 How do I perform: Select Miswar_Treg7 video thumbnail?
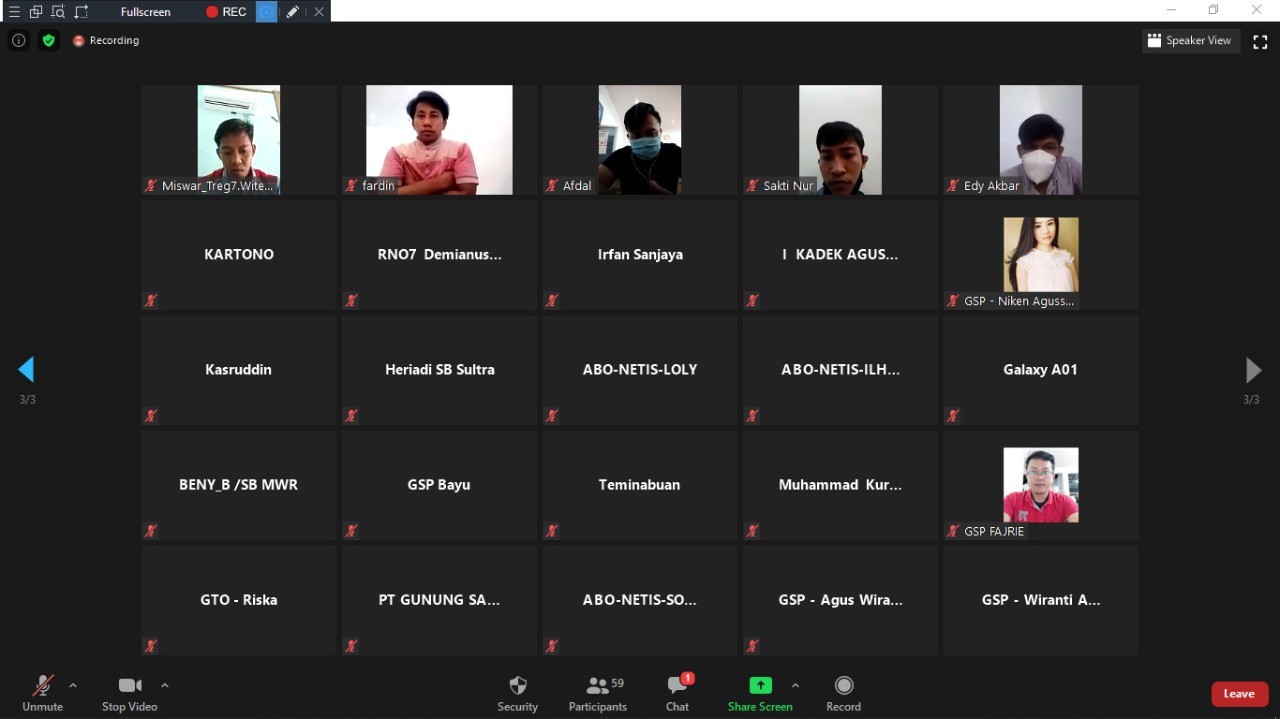tap(239, 139)
